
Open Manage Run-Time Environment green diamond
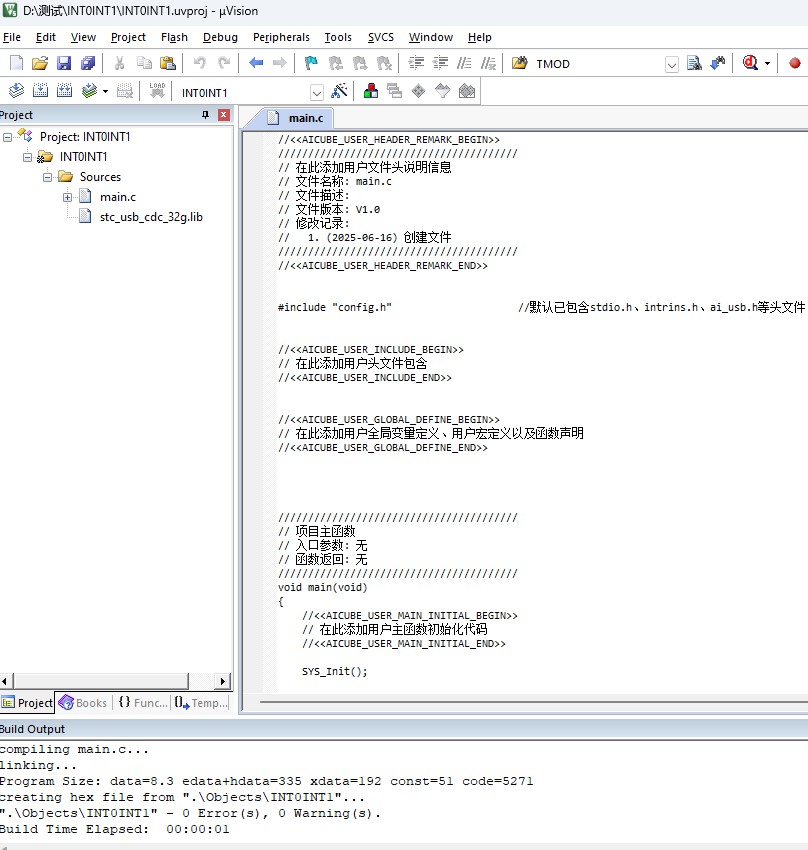(418, 91)
